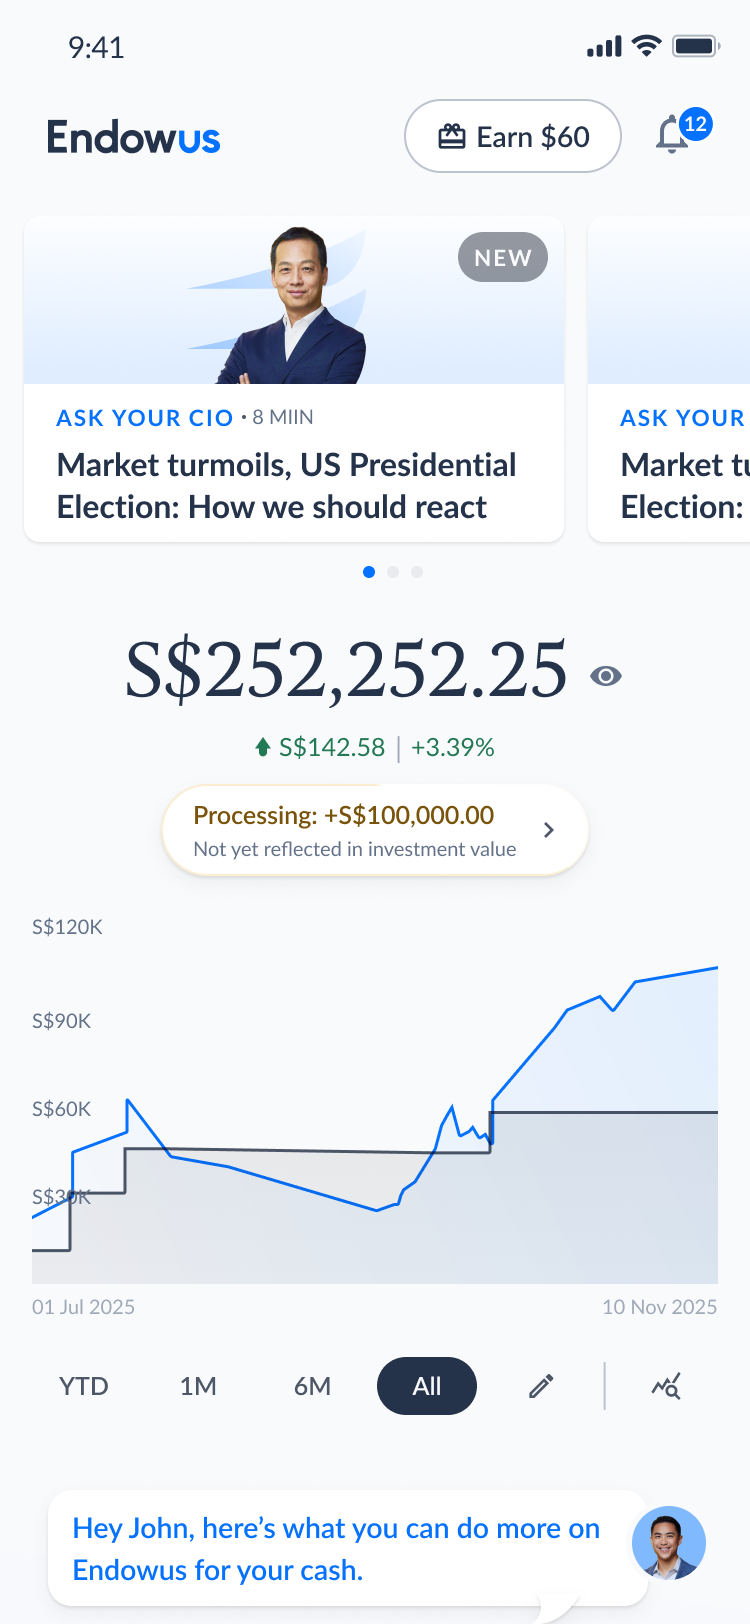Hide portfolio balance with eye icon
750x1624 pixels.
[x=606, y=676]
